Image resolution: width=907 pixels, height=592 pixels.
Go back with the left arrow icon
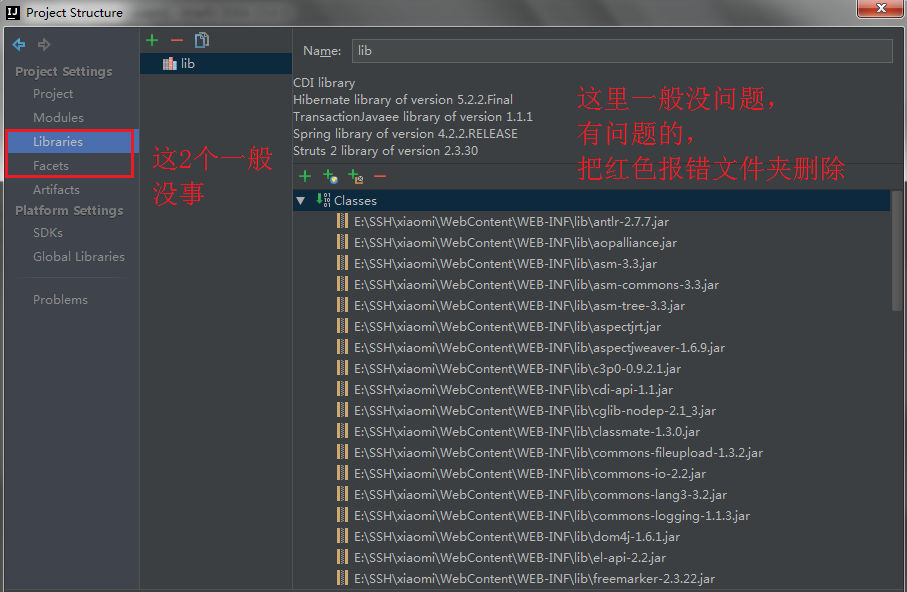19,44
